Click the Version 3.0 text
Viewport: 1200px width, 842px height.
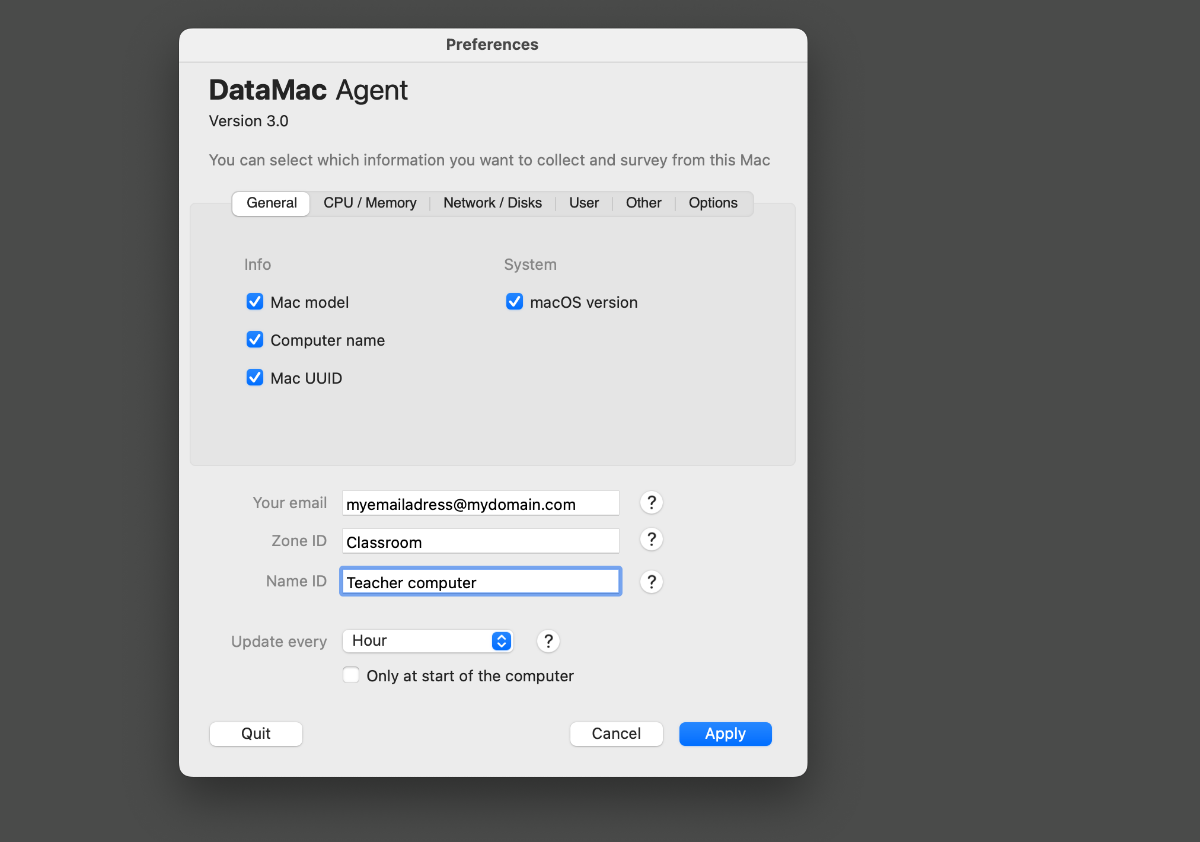coord(249,121)
